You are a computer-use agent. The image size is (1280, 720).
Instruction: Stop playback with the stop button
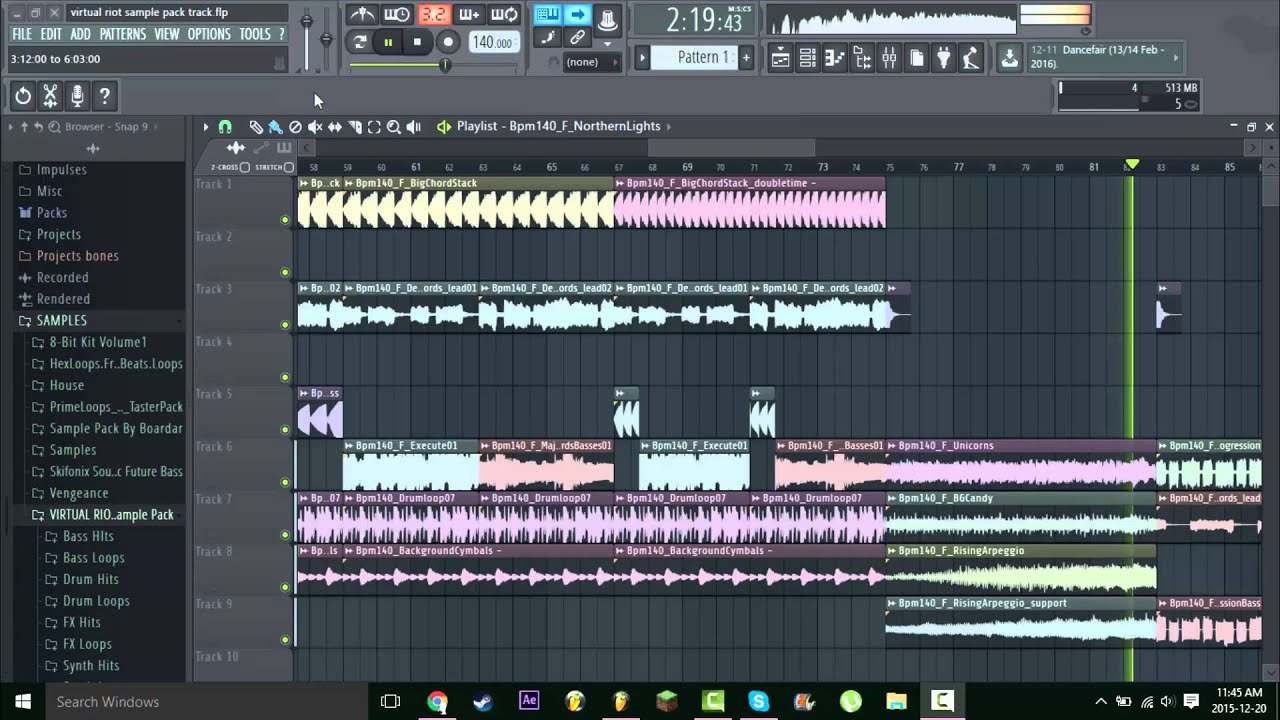pos(418,42)
